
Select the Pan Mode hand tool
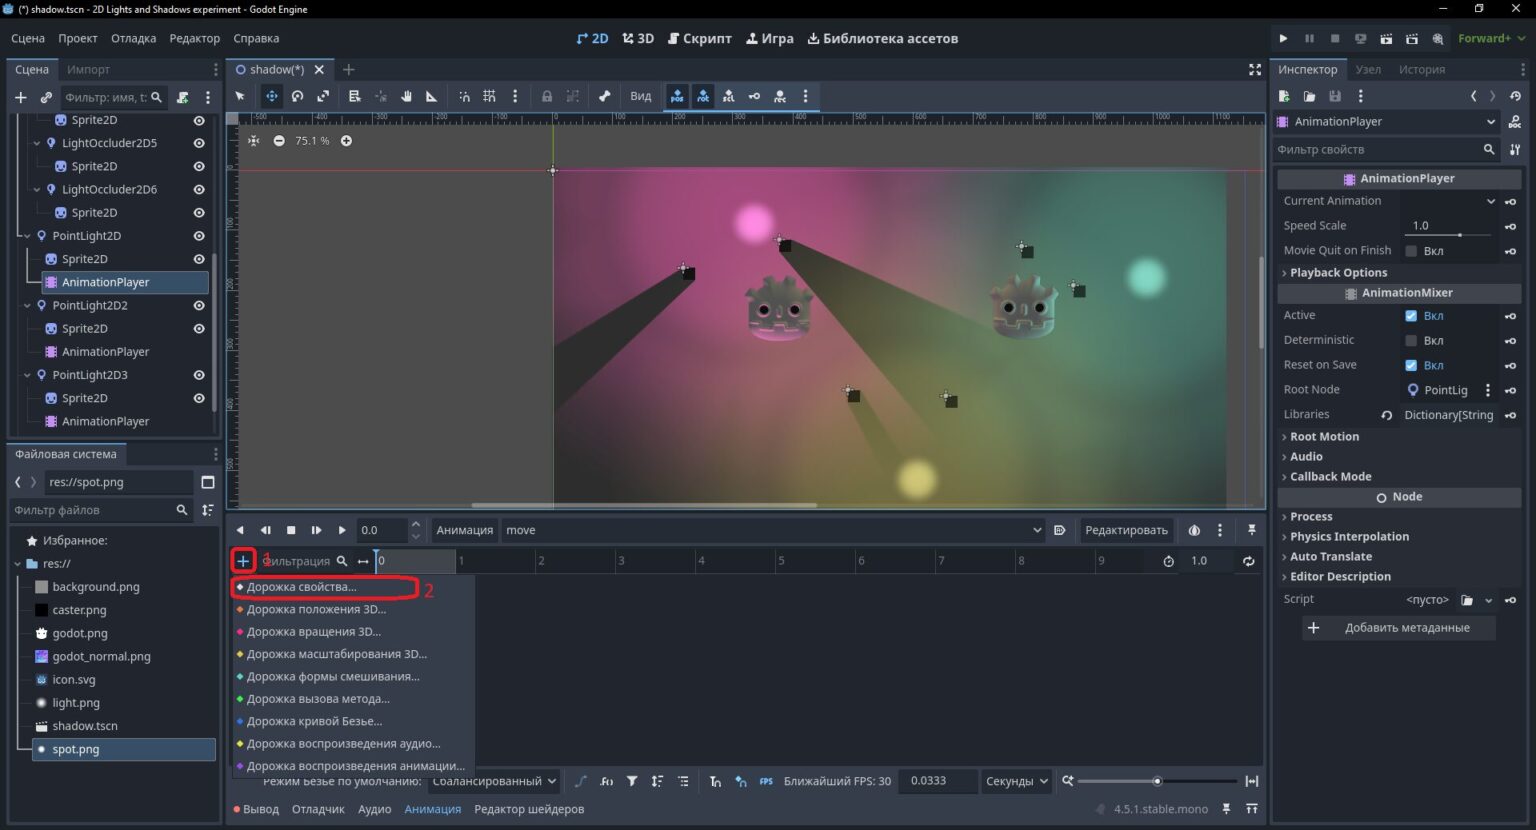407,96
